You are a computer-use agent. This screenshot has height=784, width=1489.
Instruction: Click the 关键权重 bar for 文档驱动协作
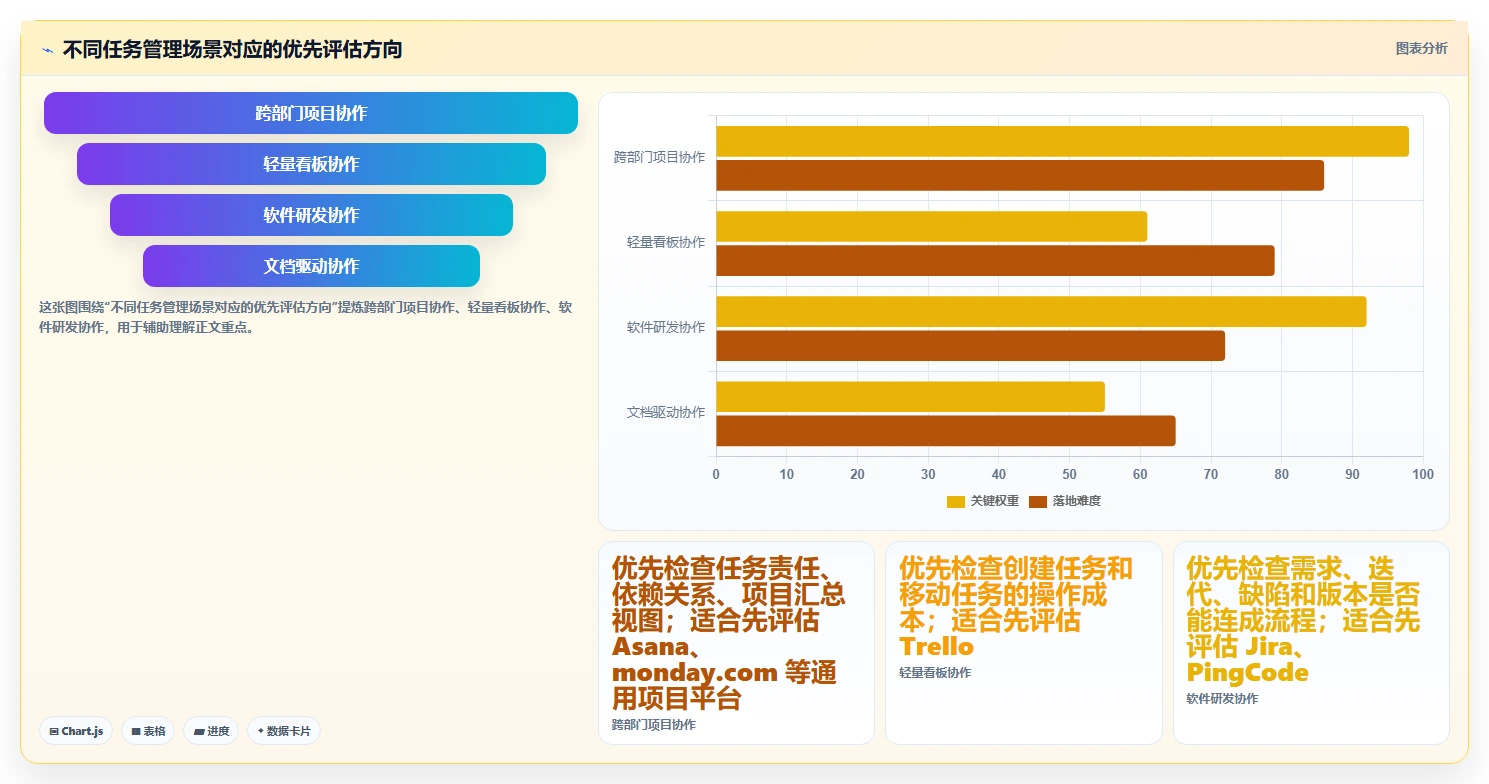[x=910, y=396]
